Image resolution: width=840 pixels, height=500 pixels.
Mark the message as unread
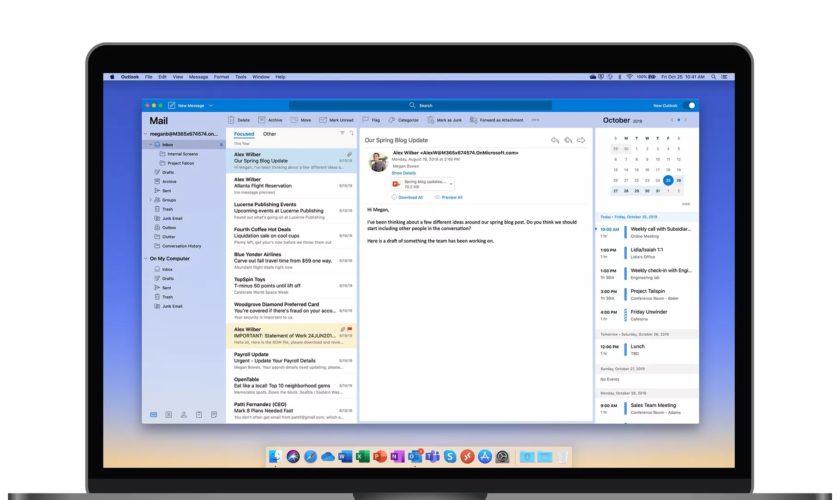pyautogui.click(x=336, y=120)
